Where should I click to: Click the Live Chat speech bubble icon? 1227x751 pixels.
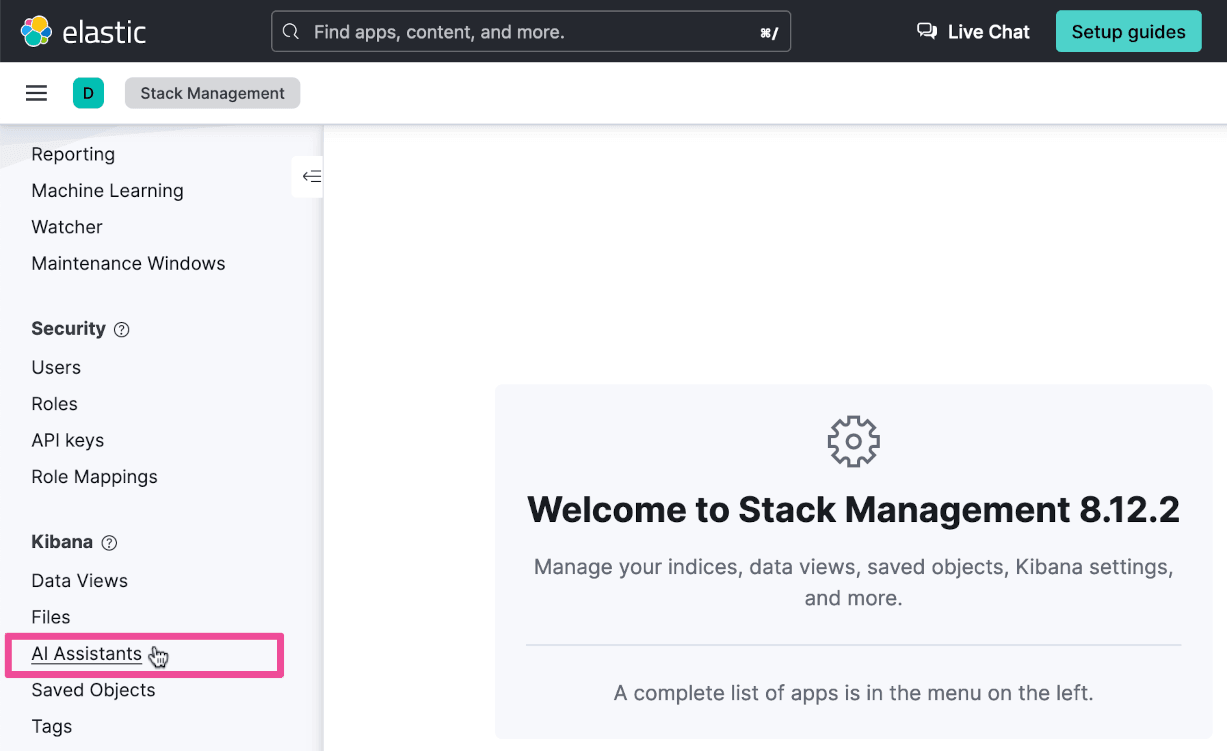pos(926,32)
